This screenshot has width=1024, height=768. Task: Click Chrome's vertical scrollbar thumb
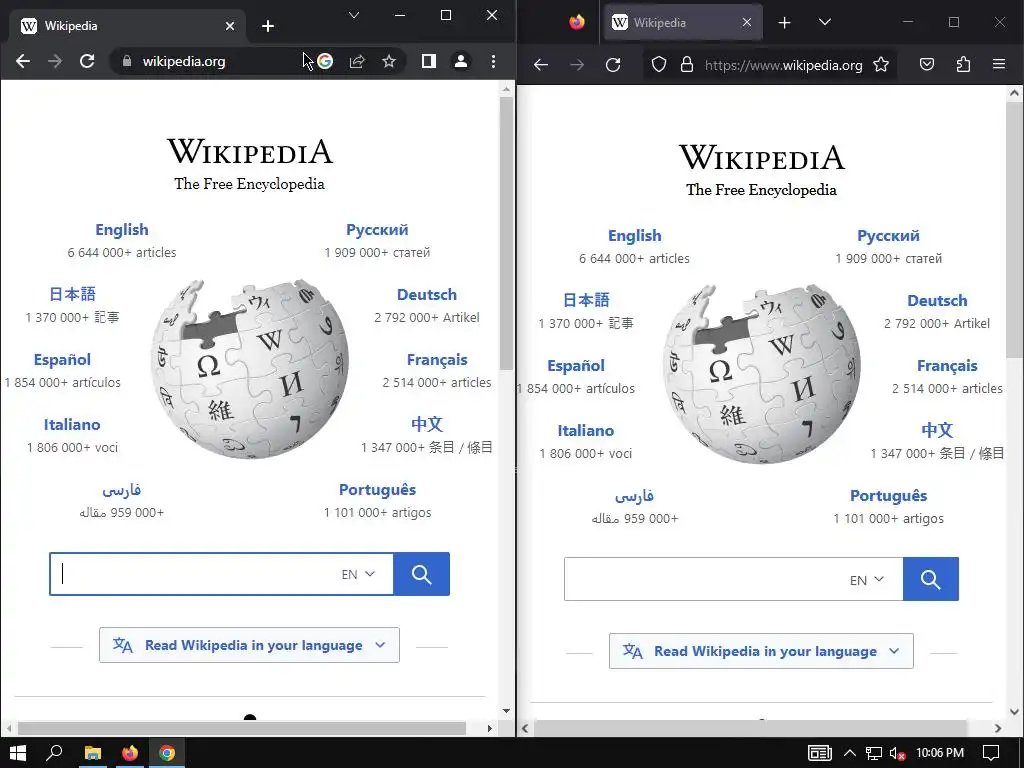506,234
